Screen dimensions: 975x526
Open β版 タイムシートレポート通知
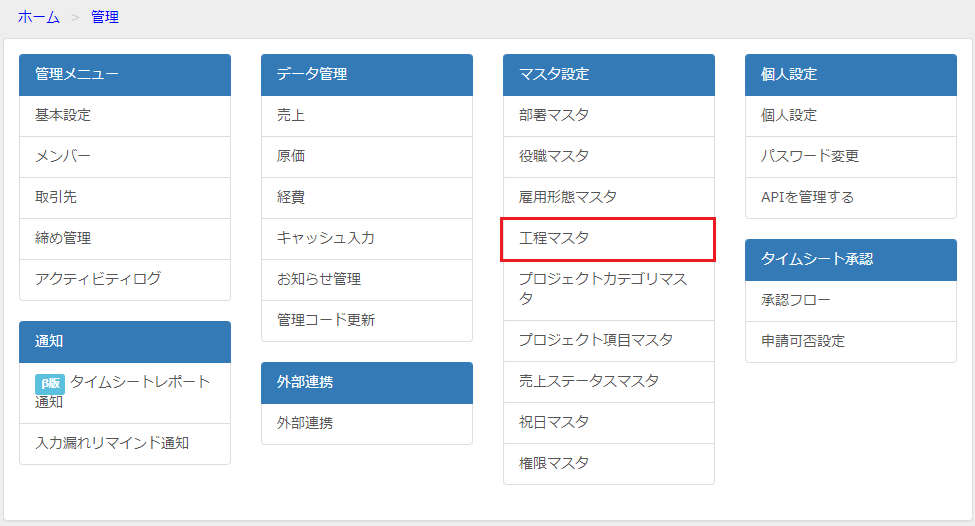tap(125, 393)
